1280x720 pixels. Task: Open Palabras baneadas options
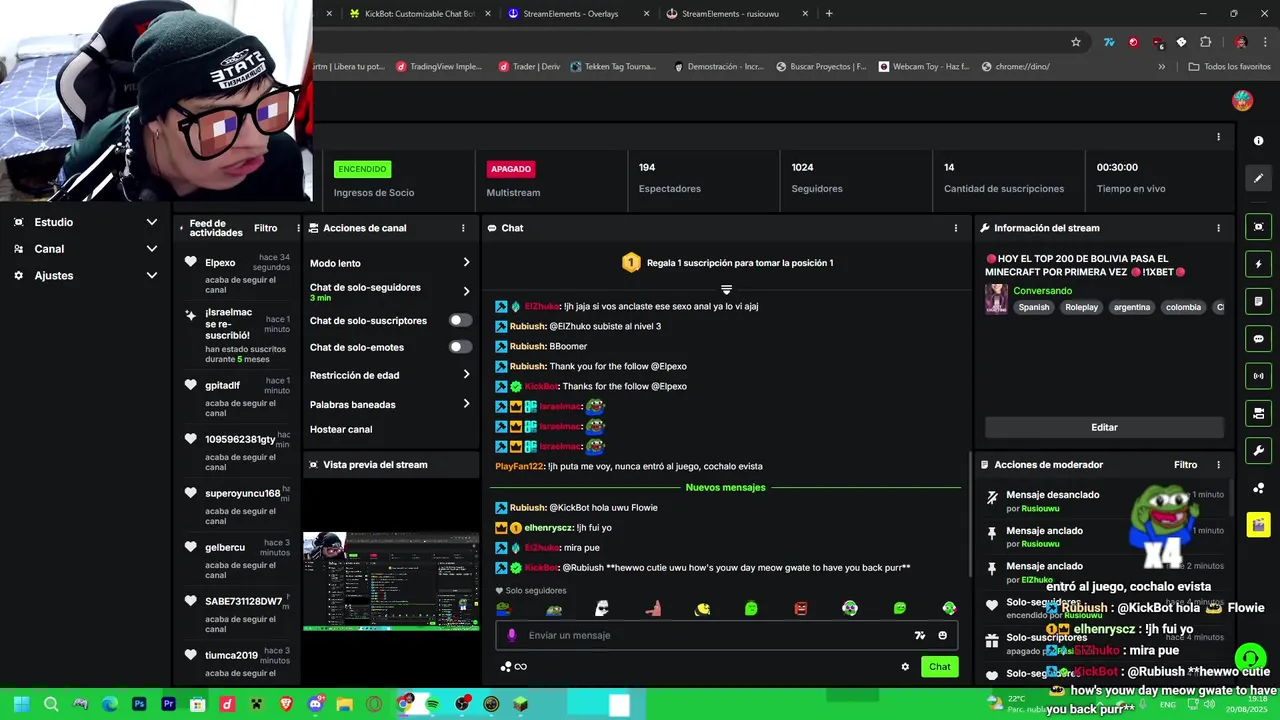390,404
